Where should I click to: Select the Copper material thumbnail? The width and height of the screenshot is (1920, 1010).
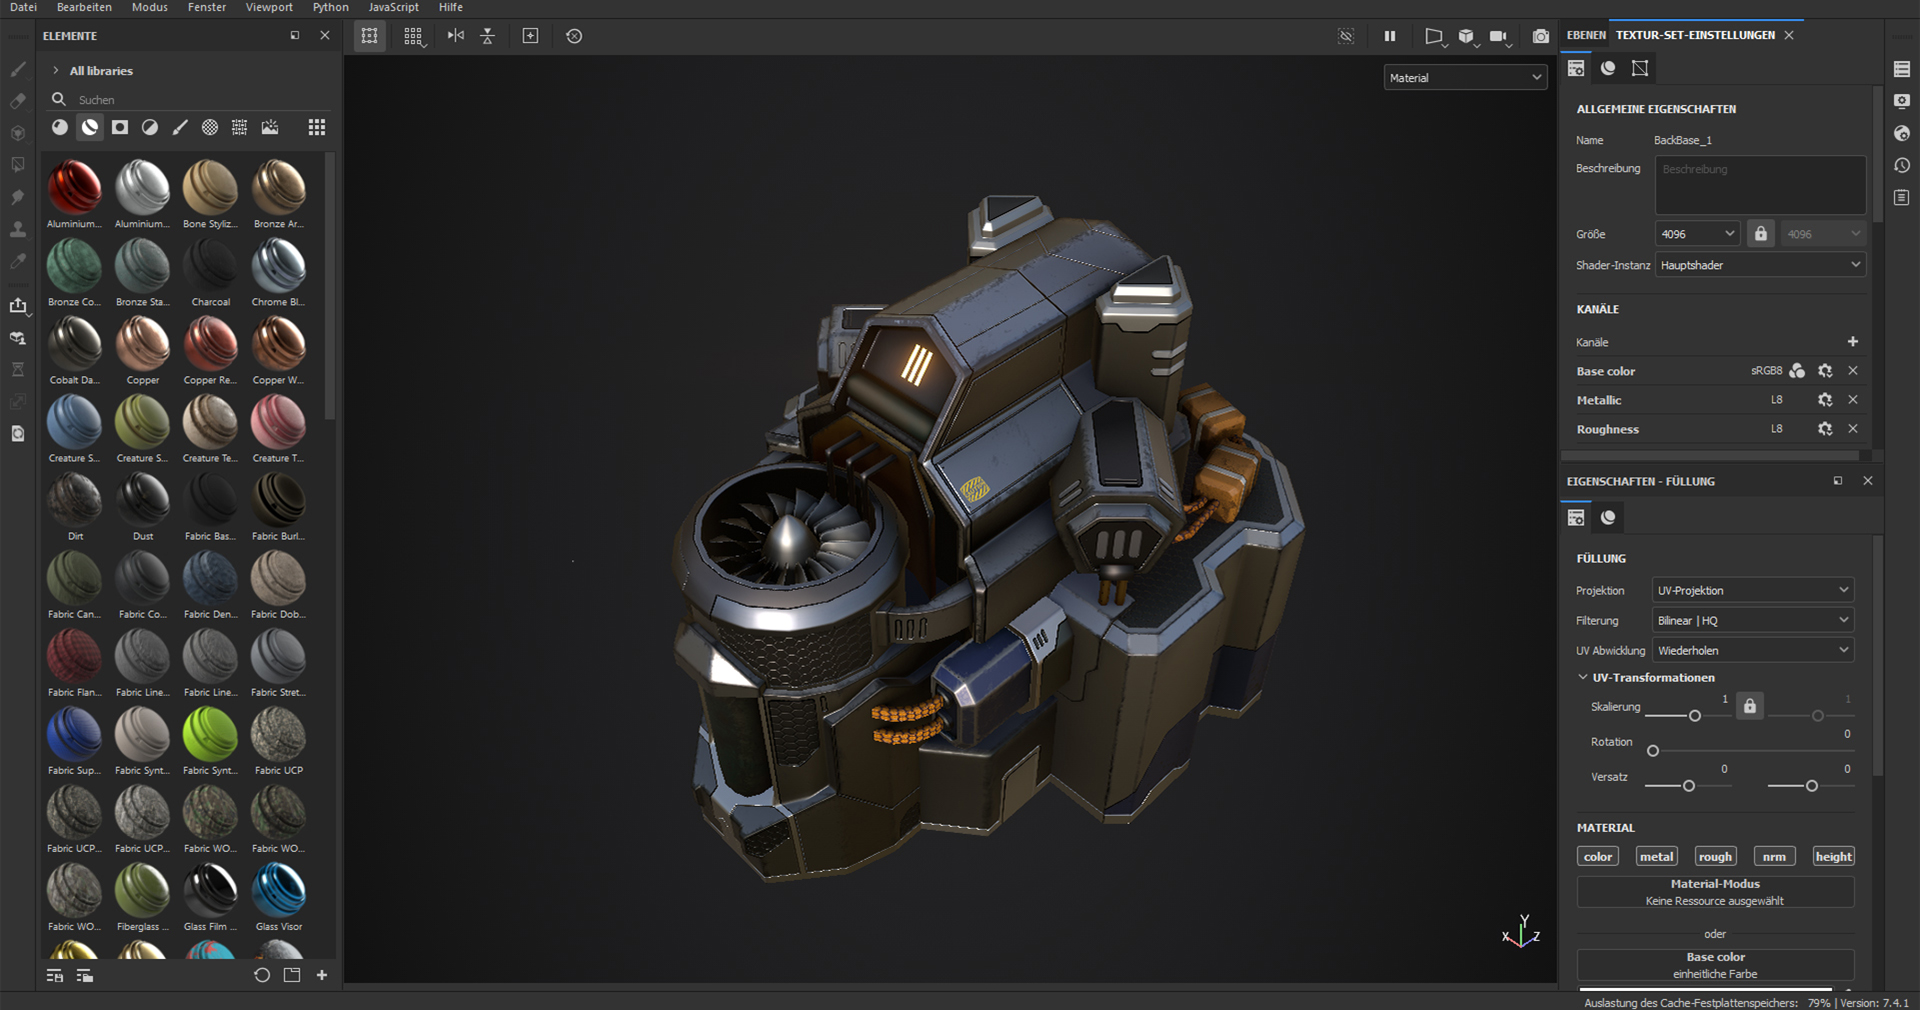click(x=142, y=344)
